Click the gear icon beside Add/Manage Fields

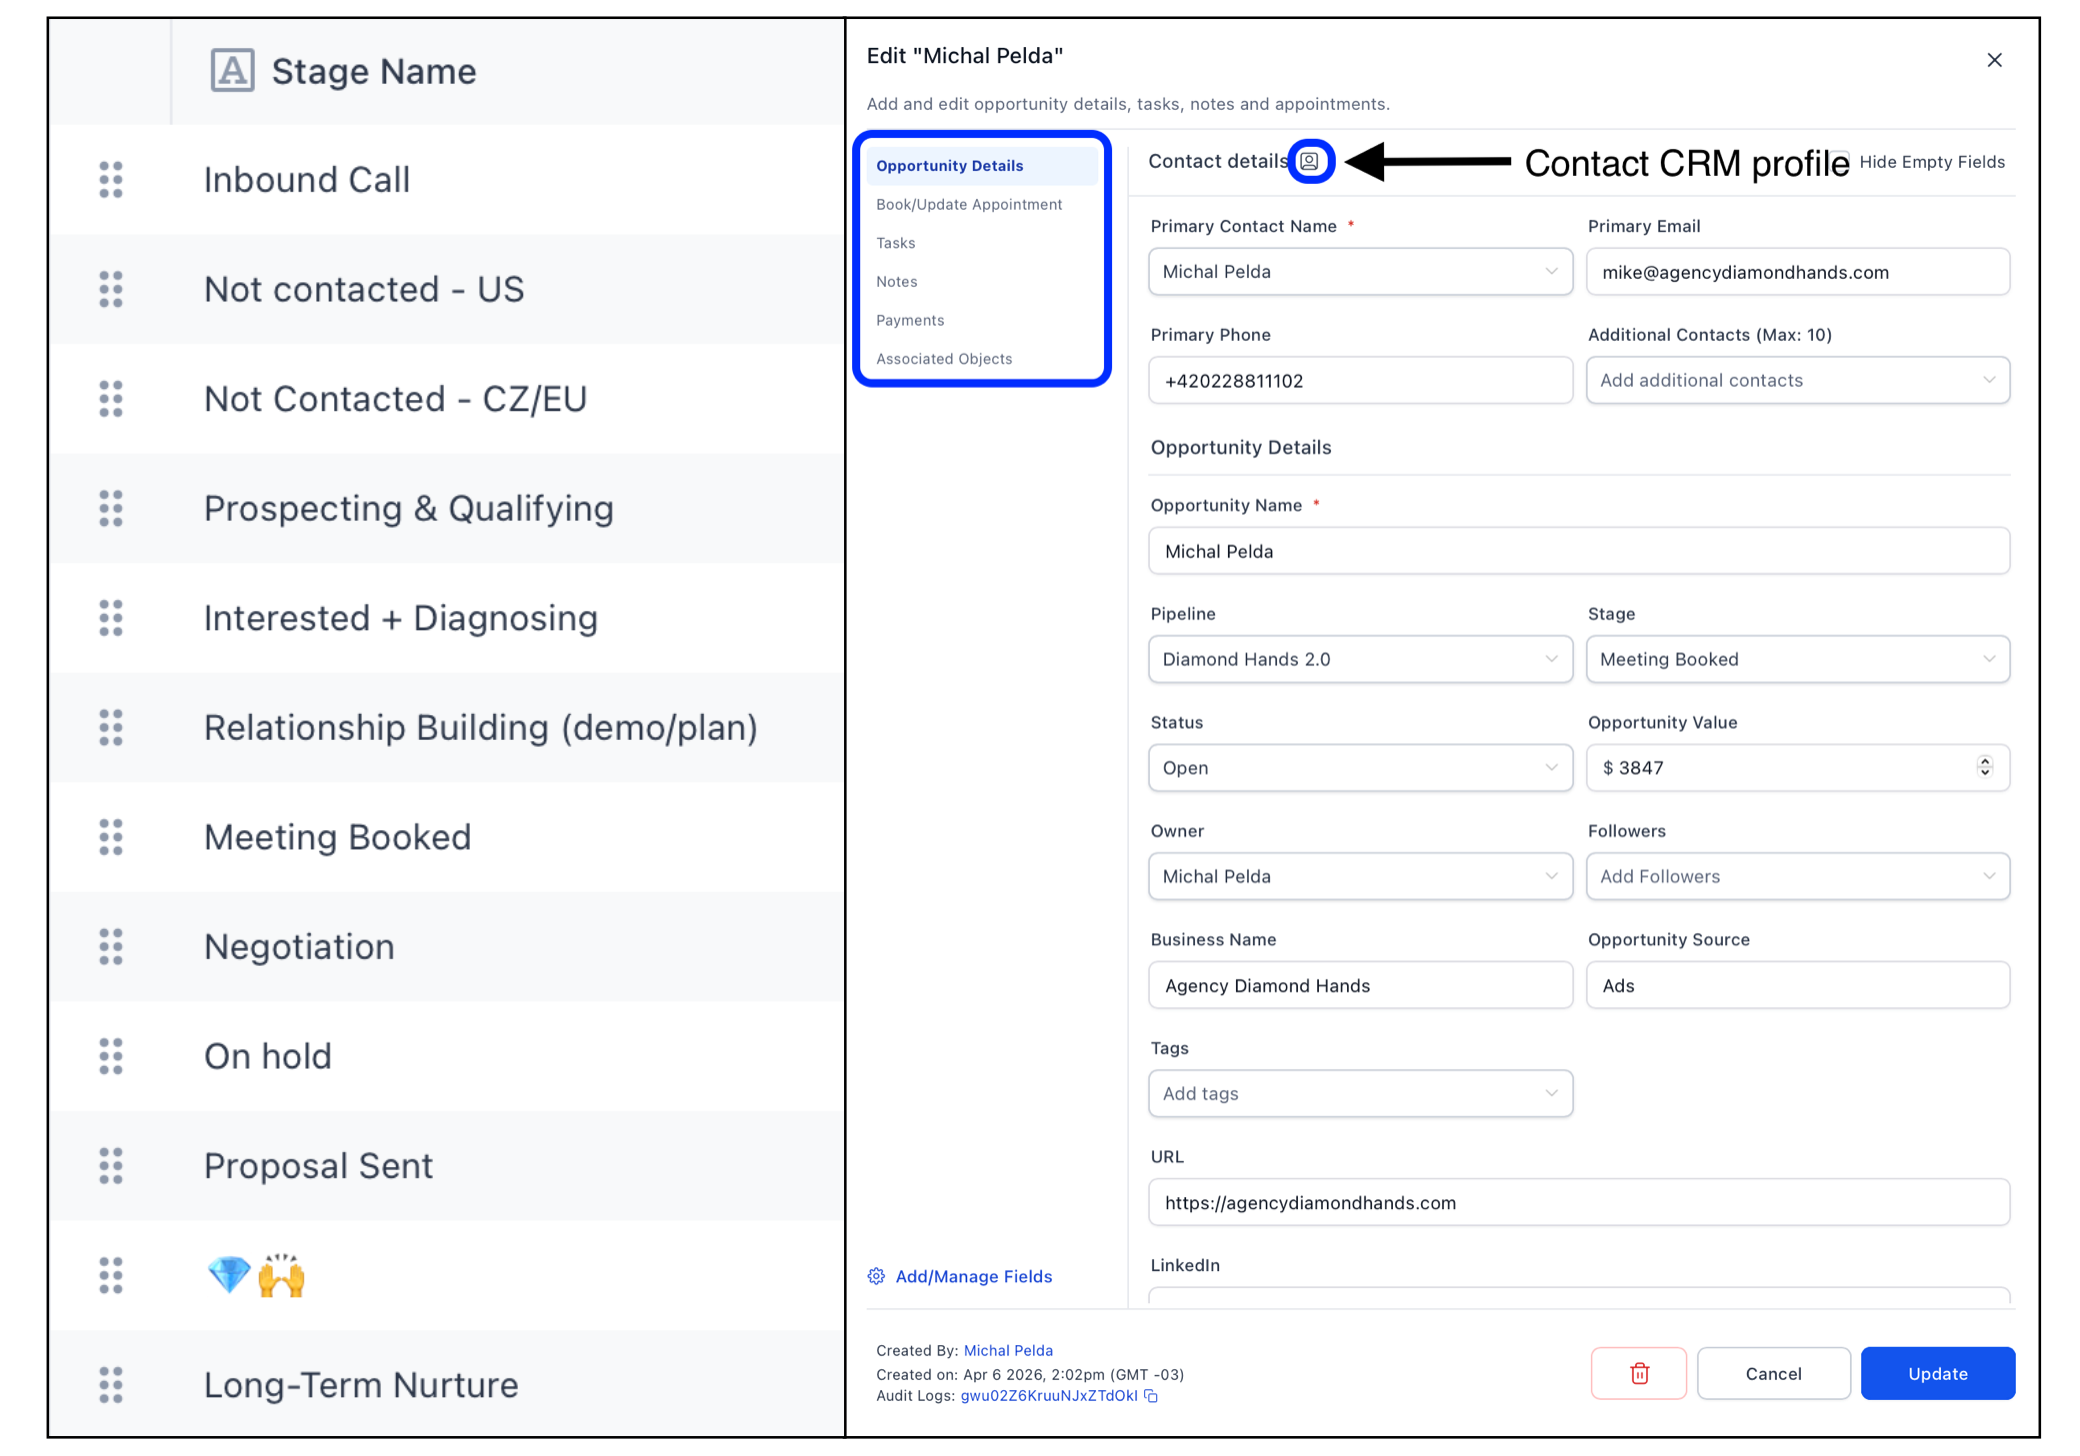[x=875, y=1276]
